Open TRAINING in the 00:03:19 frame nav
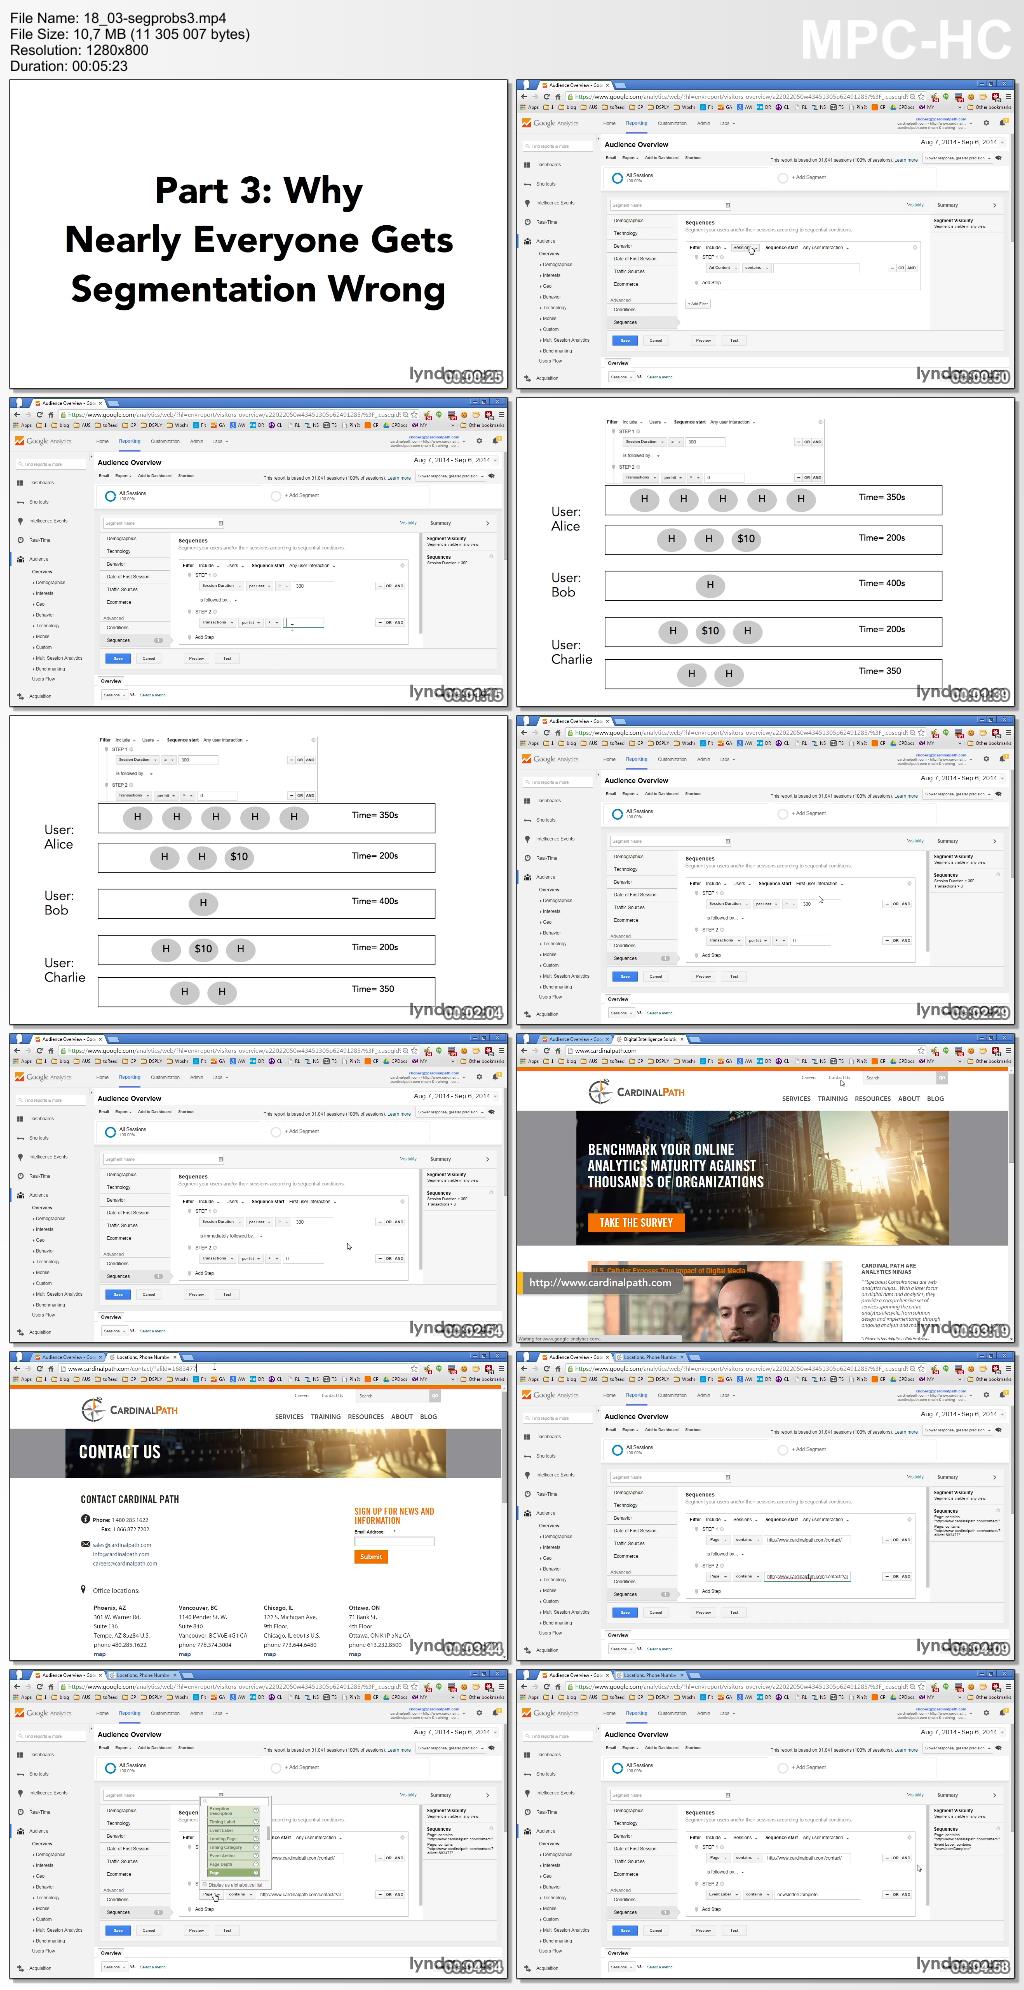Image resolution: width=1024 pixels, height=1990 pixels. (x=832, y=1098)
